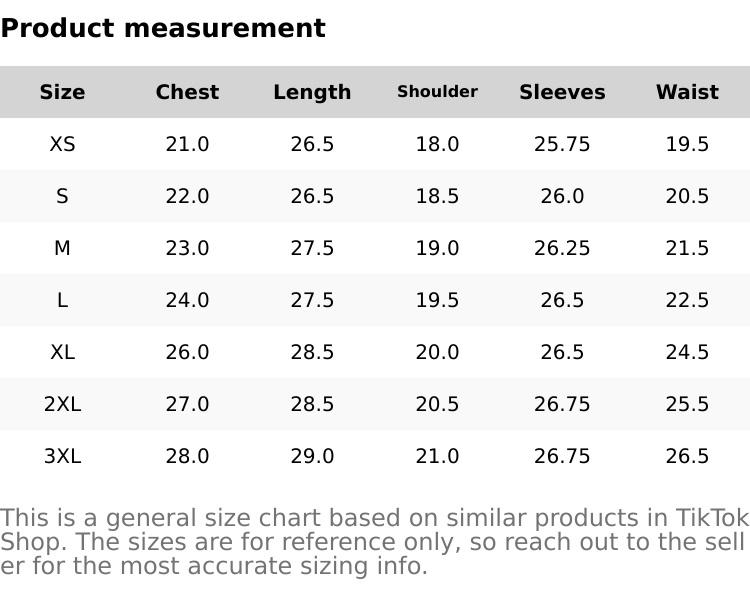Click the Shoulder column header
750x602 pixels.
[437, 92]
